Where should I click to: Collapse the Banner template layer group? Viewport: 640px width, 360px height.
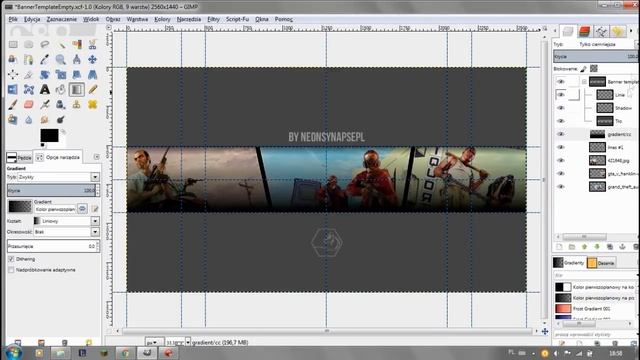click(584, 82)
